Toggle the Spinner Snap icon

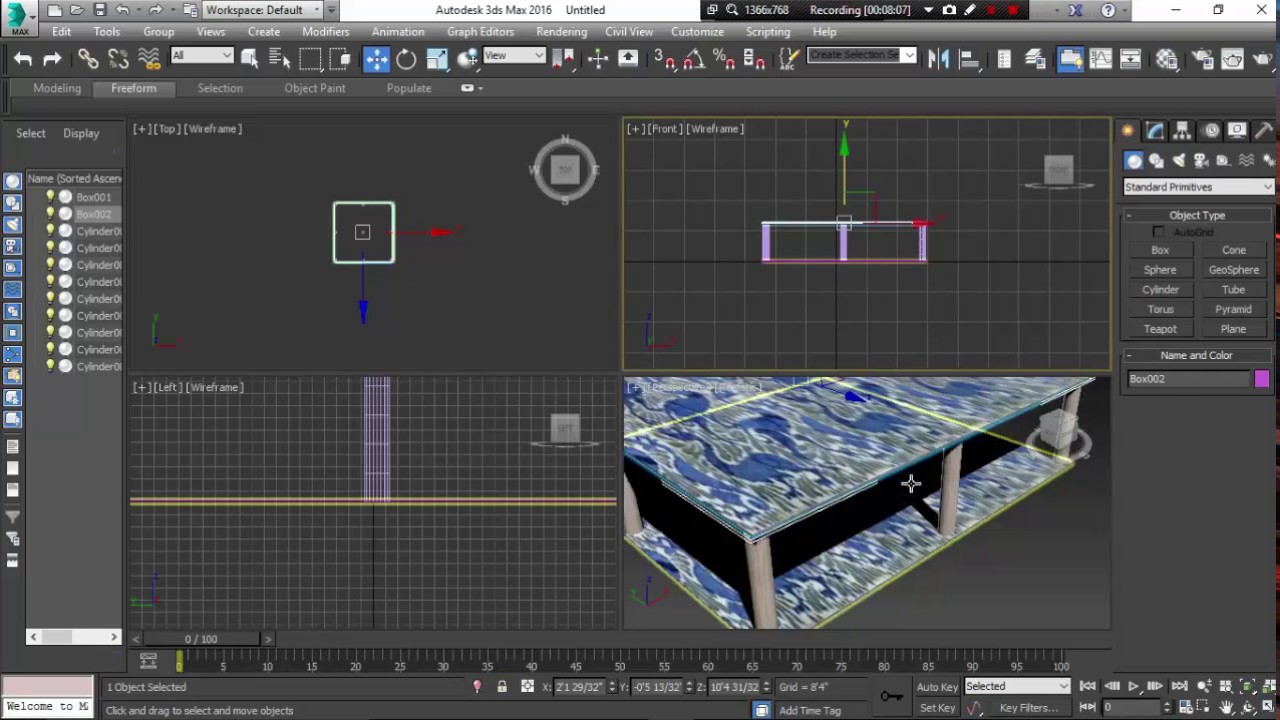755,59
